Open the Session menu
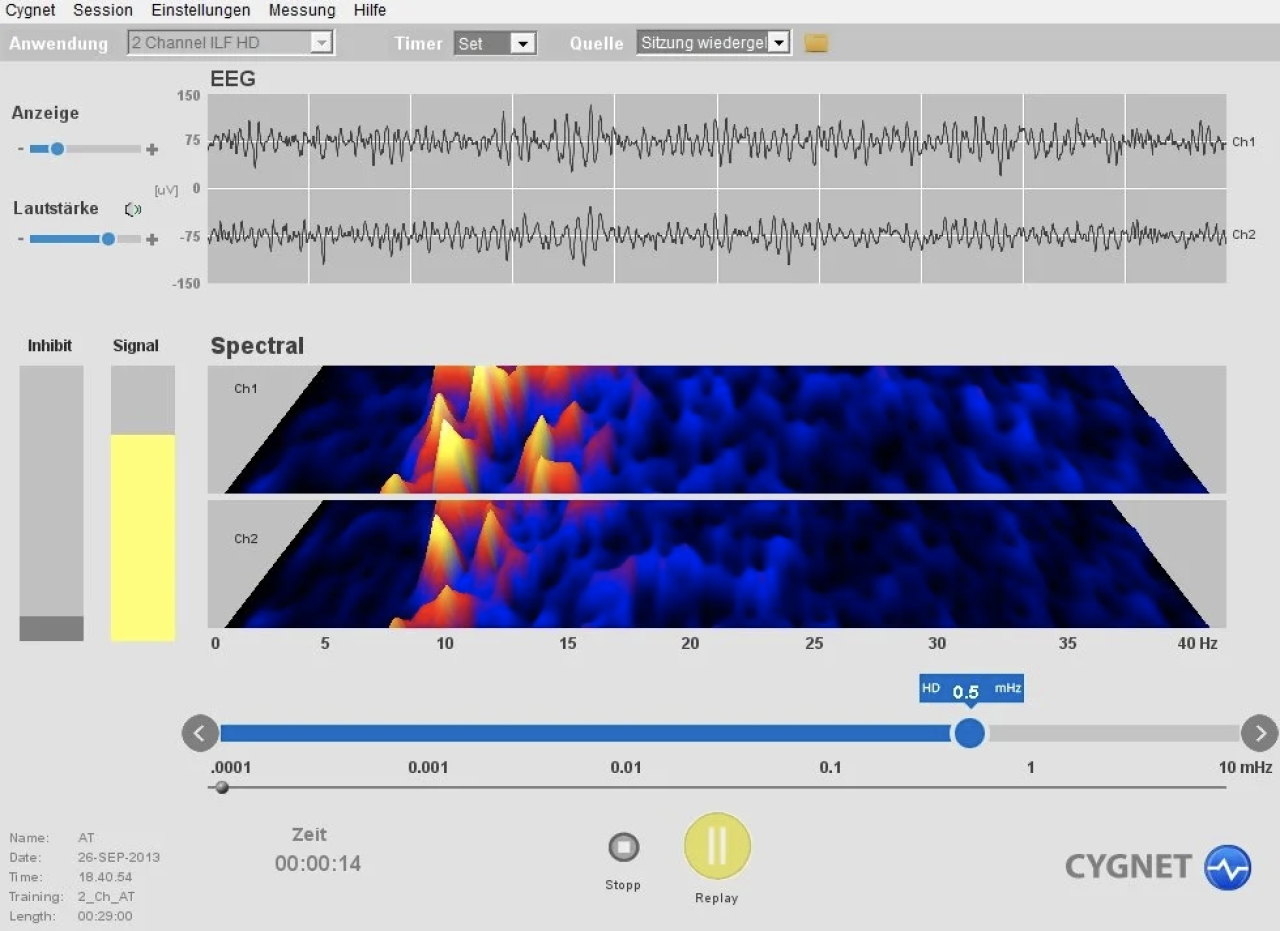 pyautogui.click(x=103, y=10)
